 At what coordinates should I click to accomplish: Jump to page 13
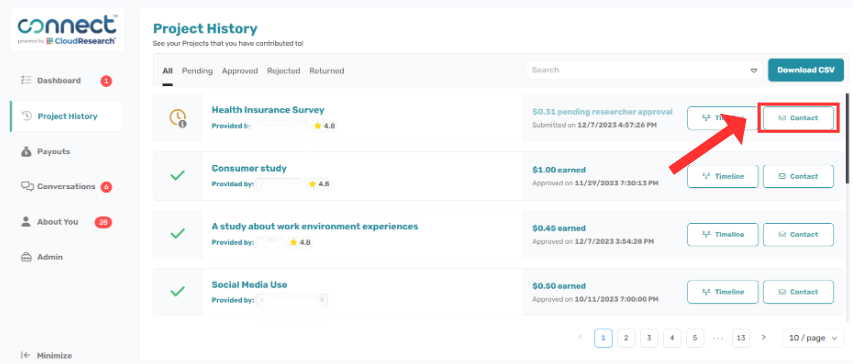[x=741, y=338]
